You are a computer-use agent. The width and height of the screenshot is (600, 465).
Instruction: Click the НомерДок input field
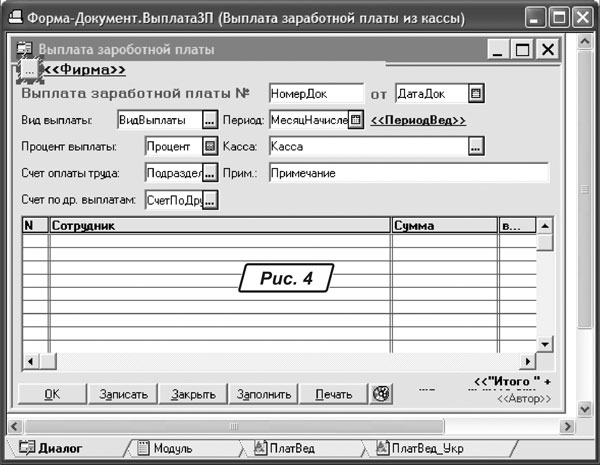pos(315,94)
